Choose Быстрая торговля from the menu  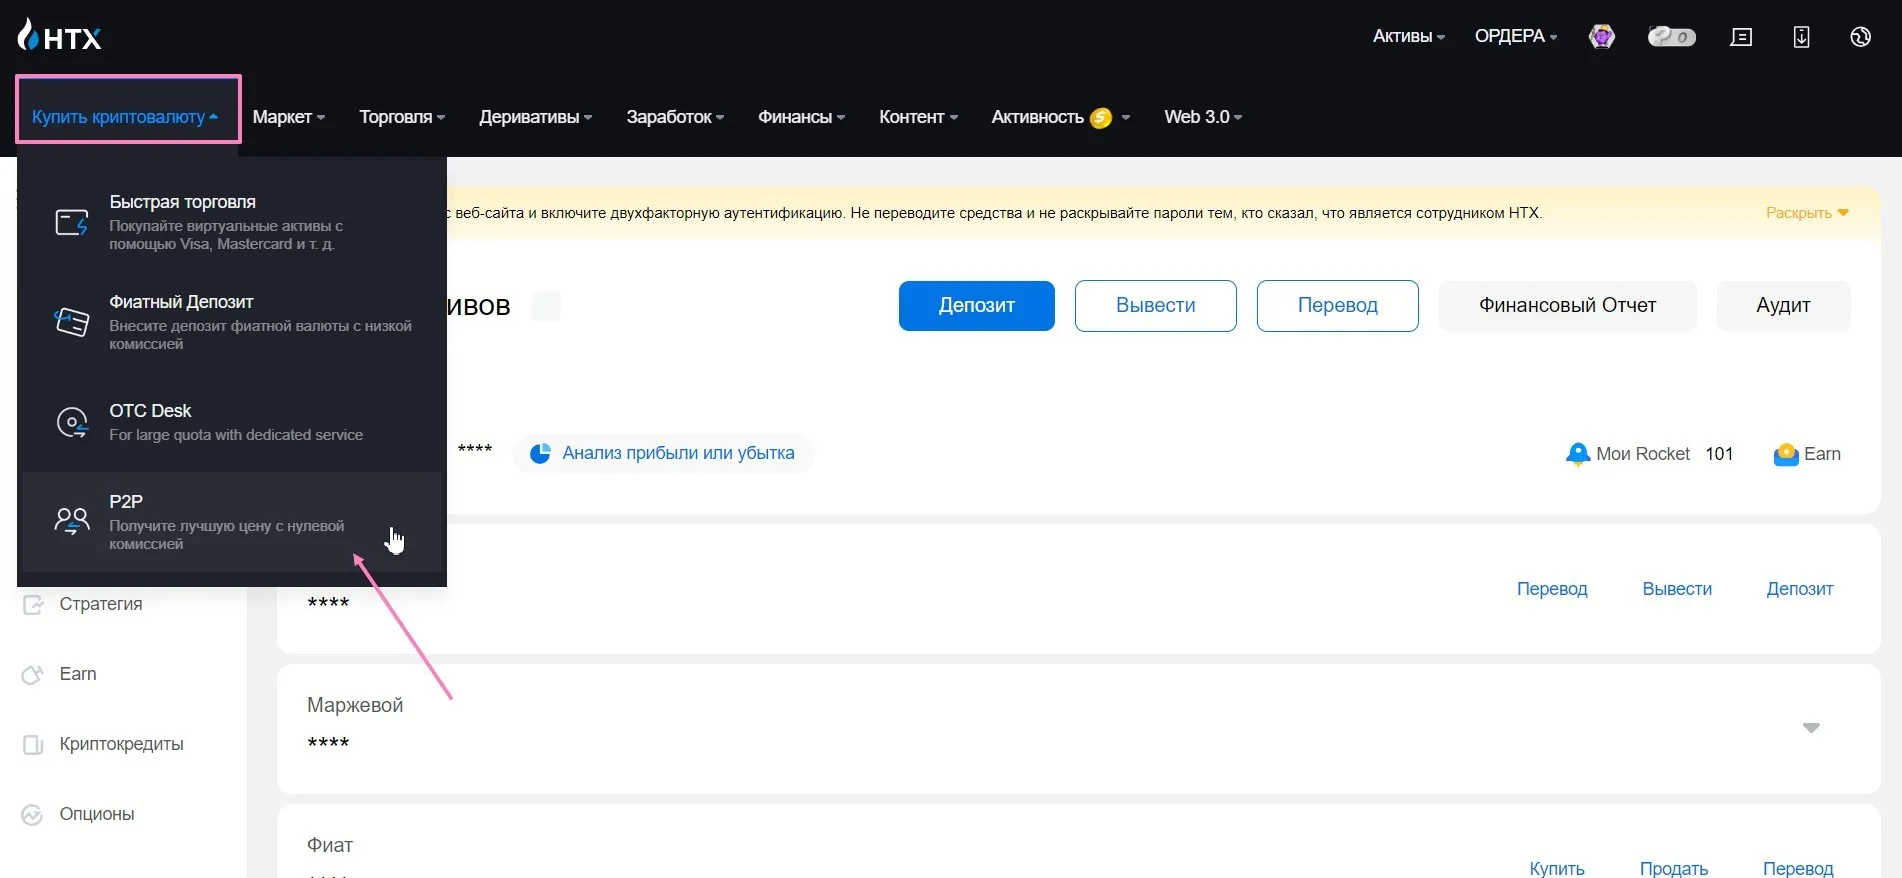point(232,222)
